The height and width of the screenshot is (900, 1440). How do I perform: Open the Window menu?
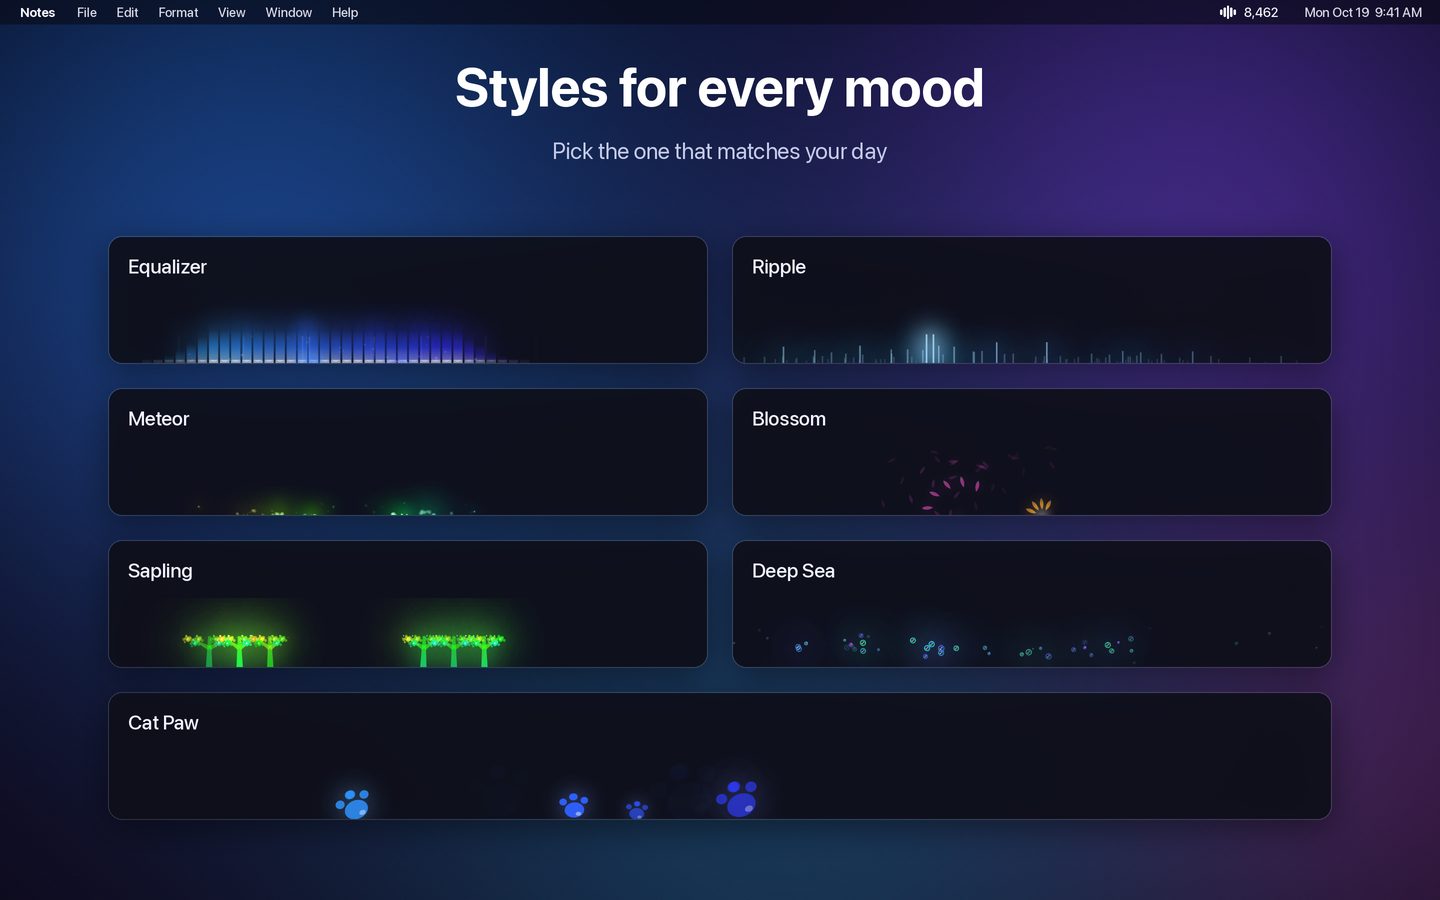[289, 12]
